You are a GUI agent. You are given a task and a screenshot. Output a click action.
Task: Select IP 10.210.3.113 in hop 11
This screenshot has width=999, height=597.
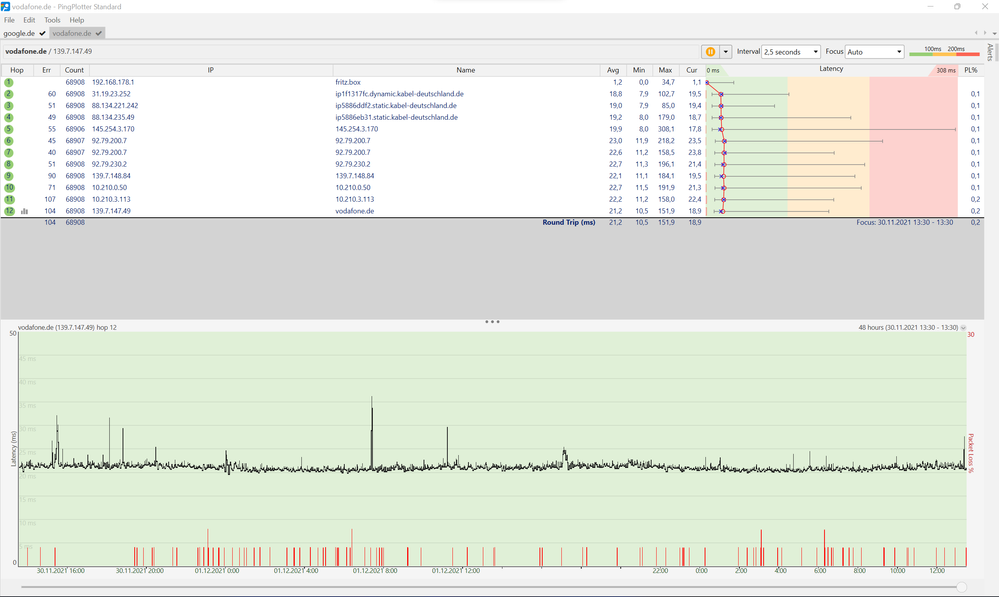(x=111, y=199)
